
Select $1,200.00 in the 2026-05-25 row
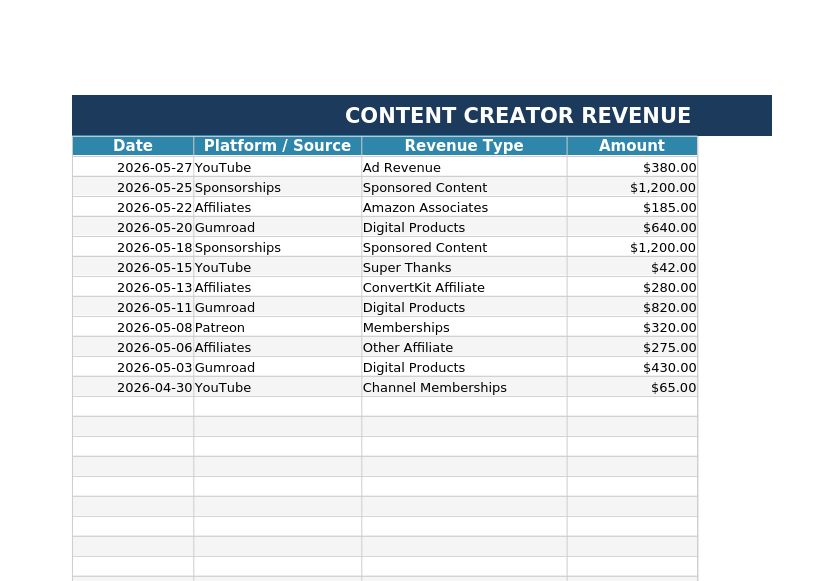point(632,188)
